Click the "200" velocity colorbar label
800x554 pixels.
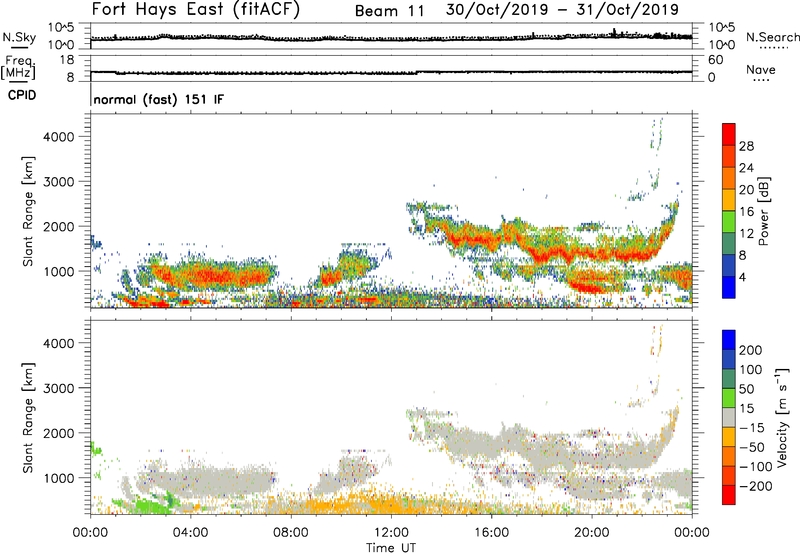click(x=751, y=350)
